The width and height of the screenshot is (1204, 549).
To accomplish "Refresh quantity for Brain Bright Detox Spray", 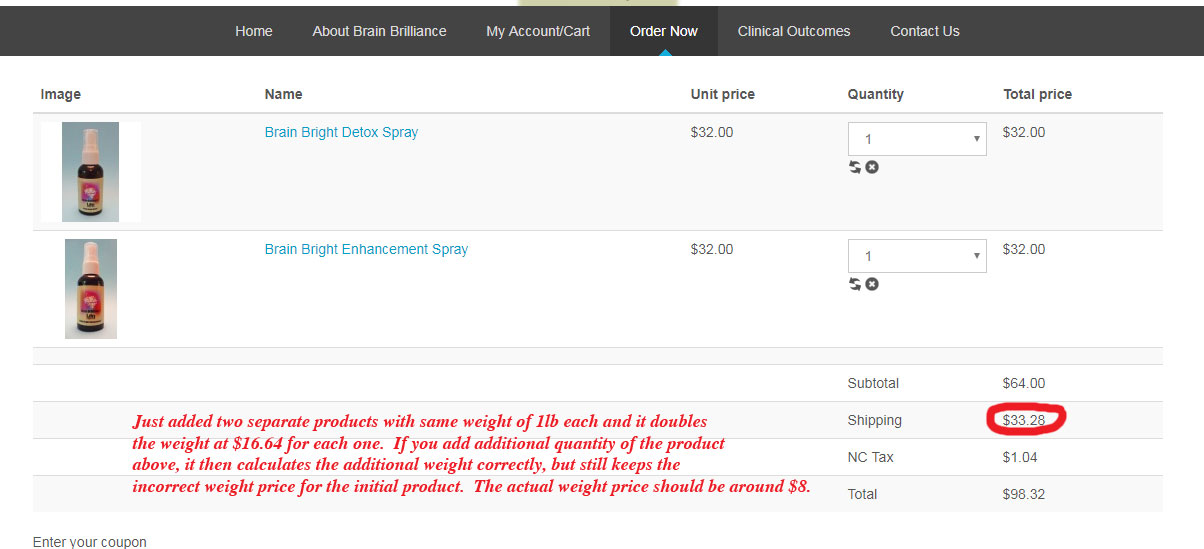I will pos(855,167).
